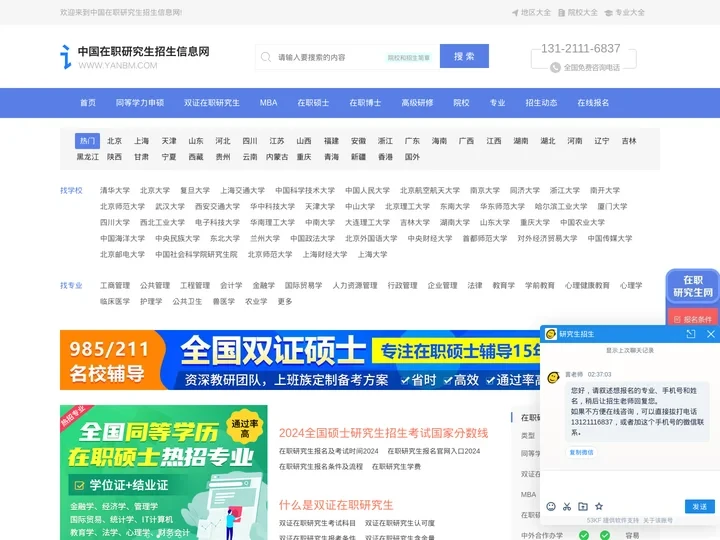Open 工商管理 major link

[x=115, y=286]
